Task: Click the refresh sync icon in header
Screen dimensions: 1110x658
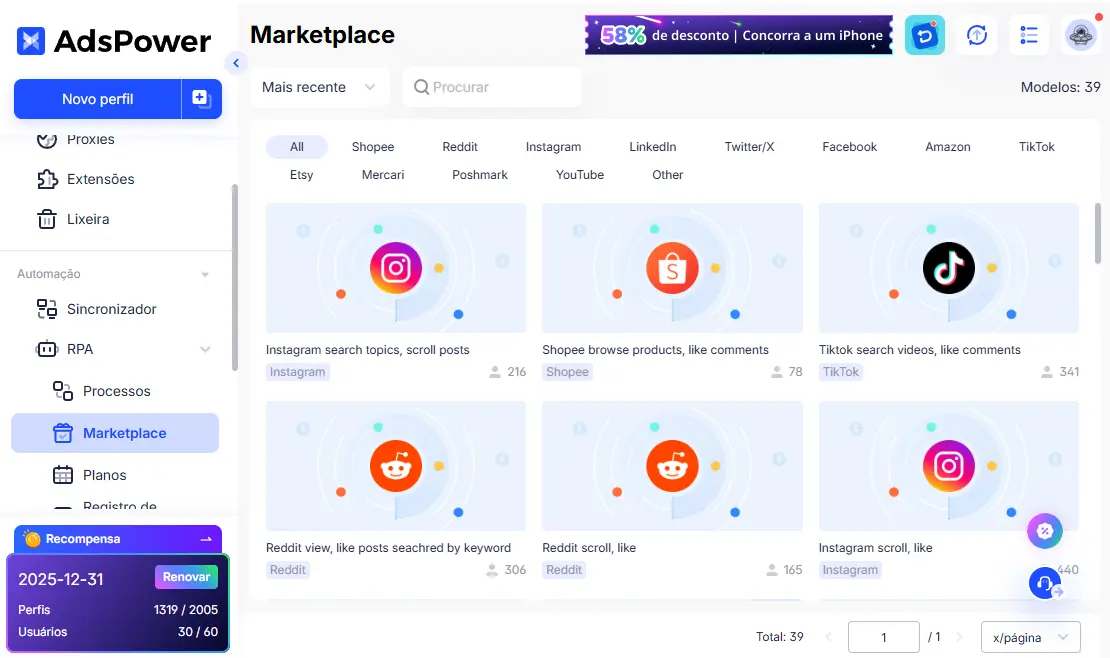Action: [x=977, y=36]
